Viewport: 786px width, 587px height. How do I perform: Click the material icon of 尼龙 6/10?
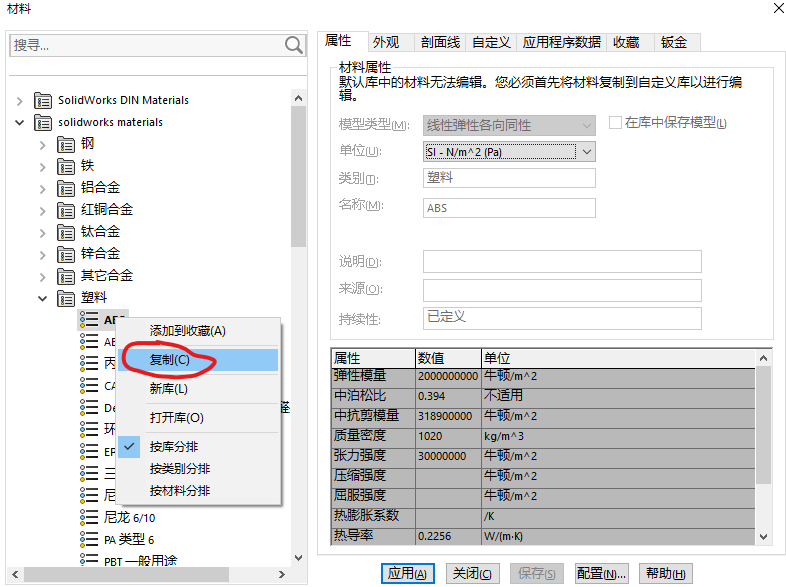click(x=89, y=517)
